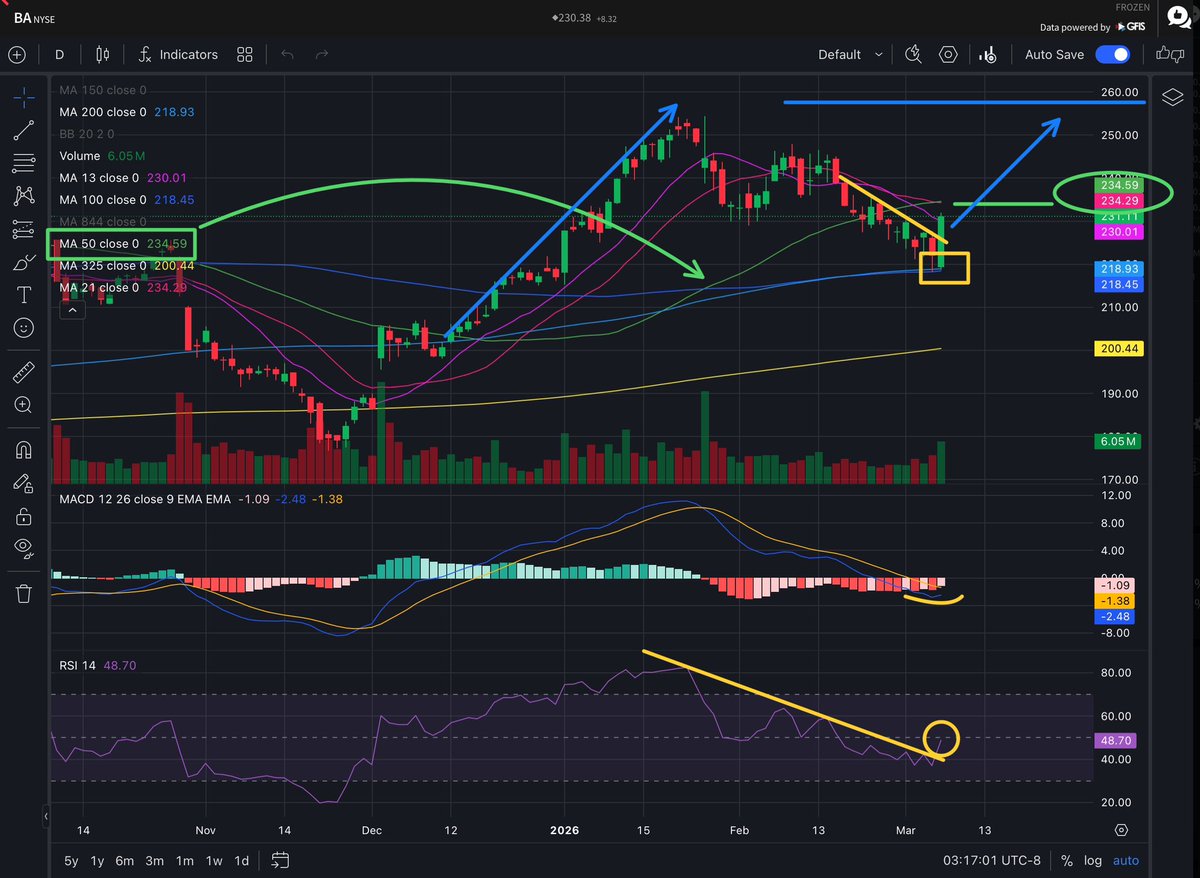Select the MA 21 close 0 legend
1200x878 pixels.
point(121,288)
